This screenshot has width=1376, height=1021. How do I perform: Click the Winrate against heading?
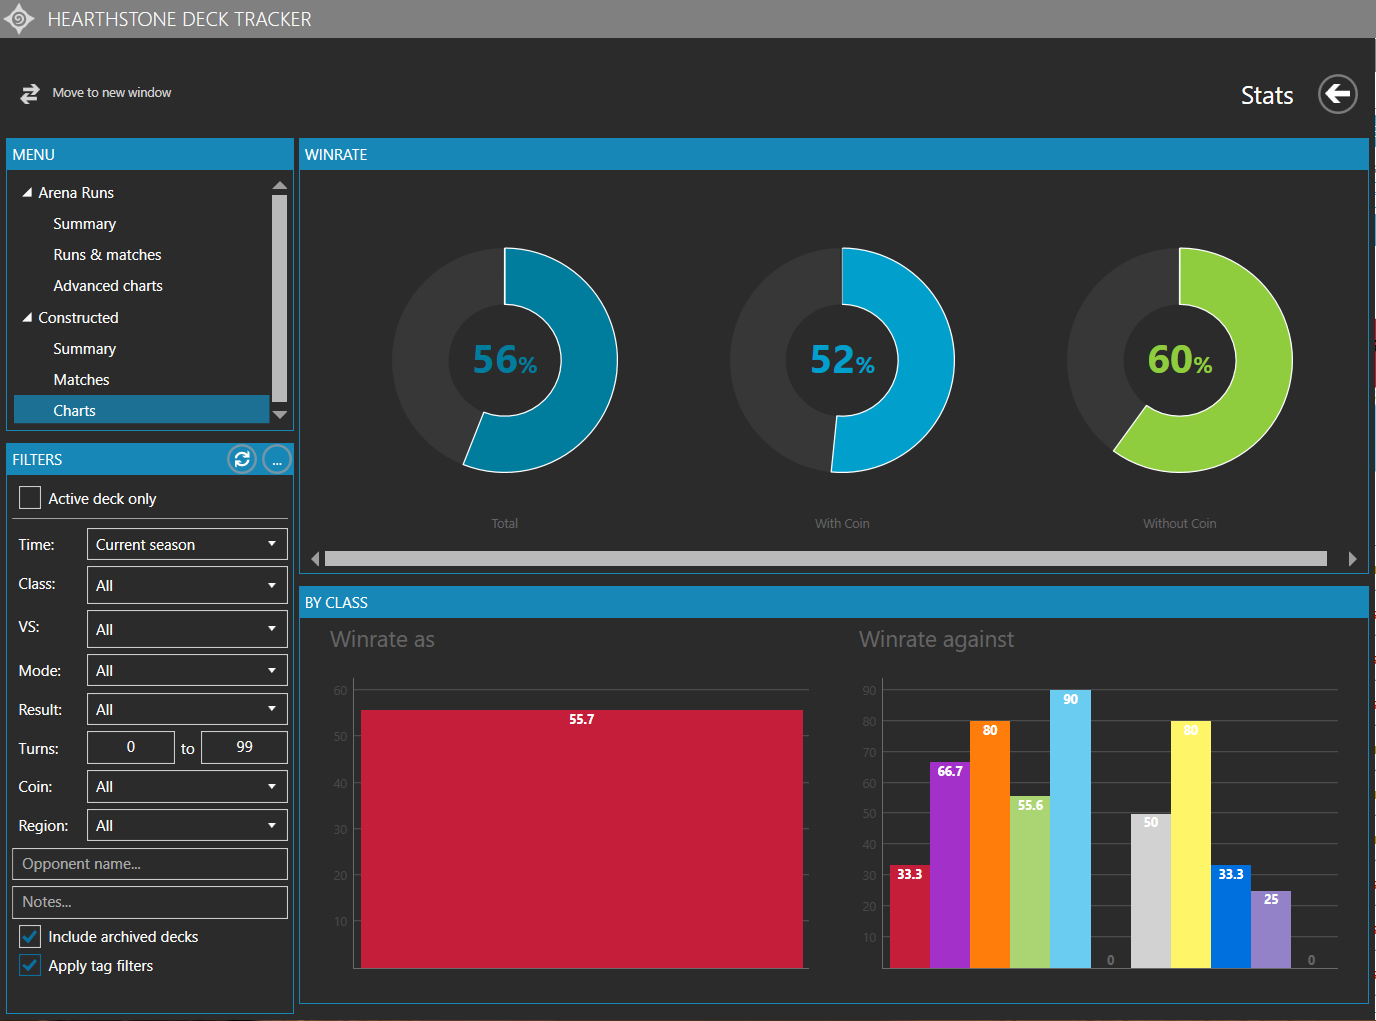[x=936, y=639]
